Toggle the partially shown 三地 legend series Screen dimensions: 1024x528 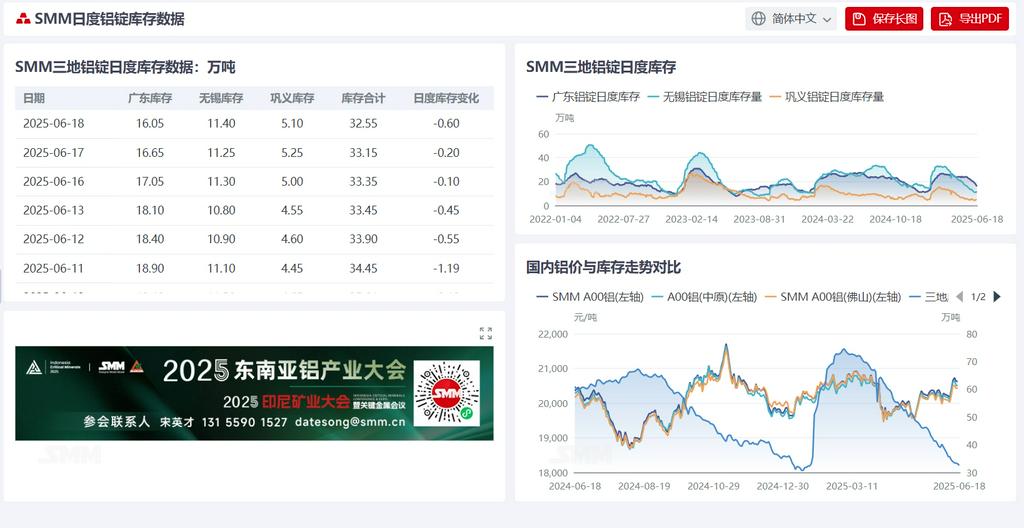pyautogui.click(x=927, y=297)
